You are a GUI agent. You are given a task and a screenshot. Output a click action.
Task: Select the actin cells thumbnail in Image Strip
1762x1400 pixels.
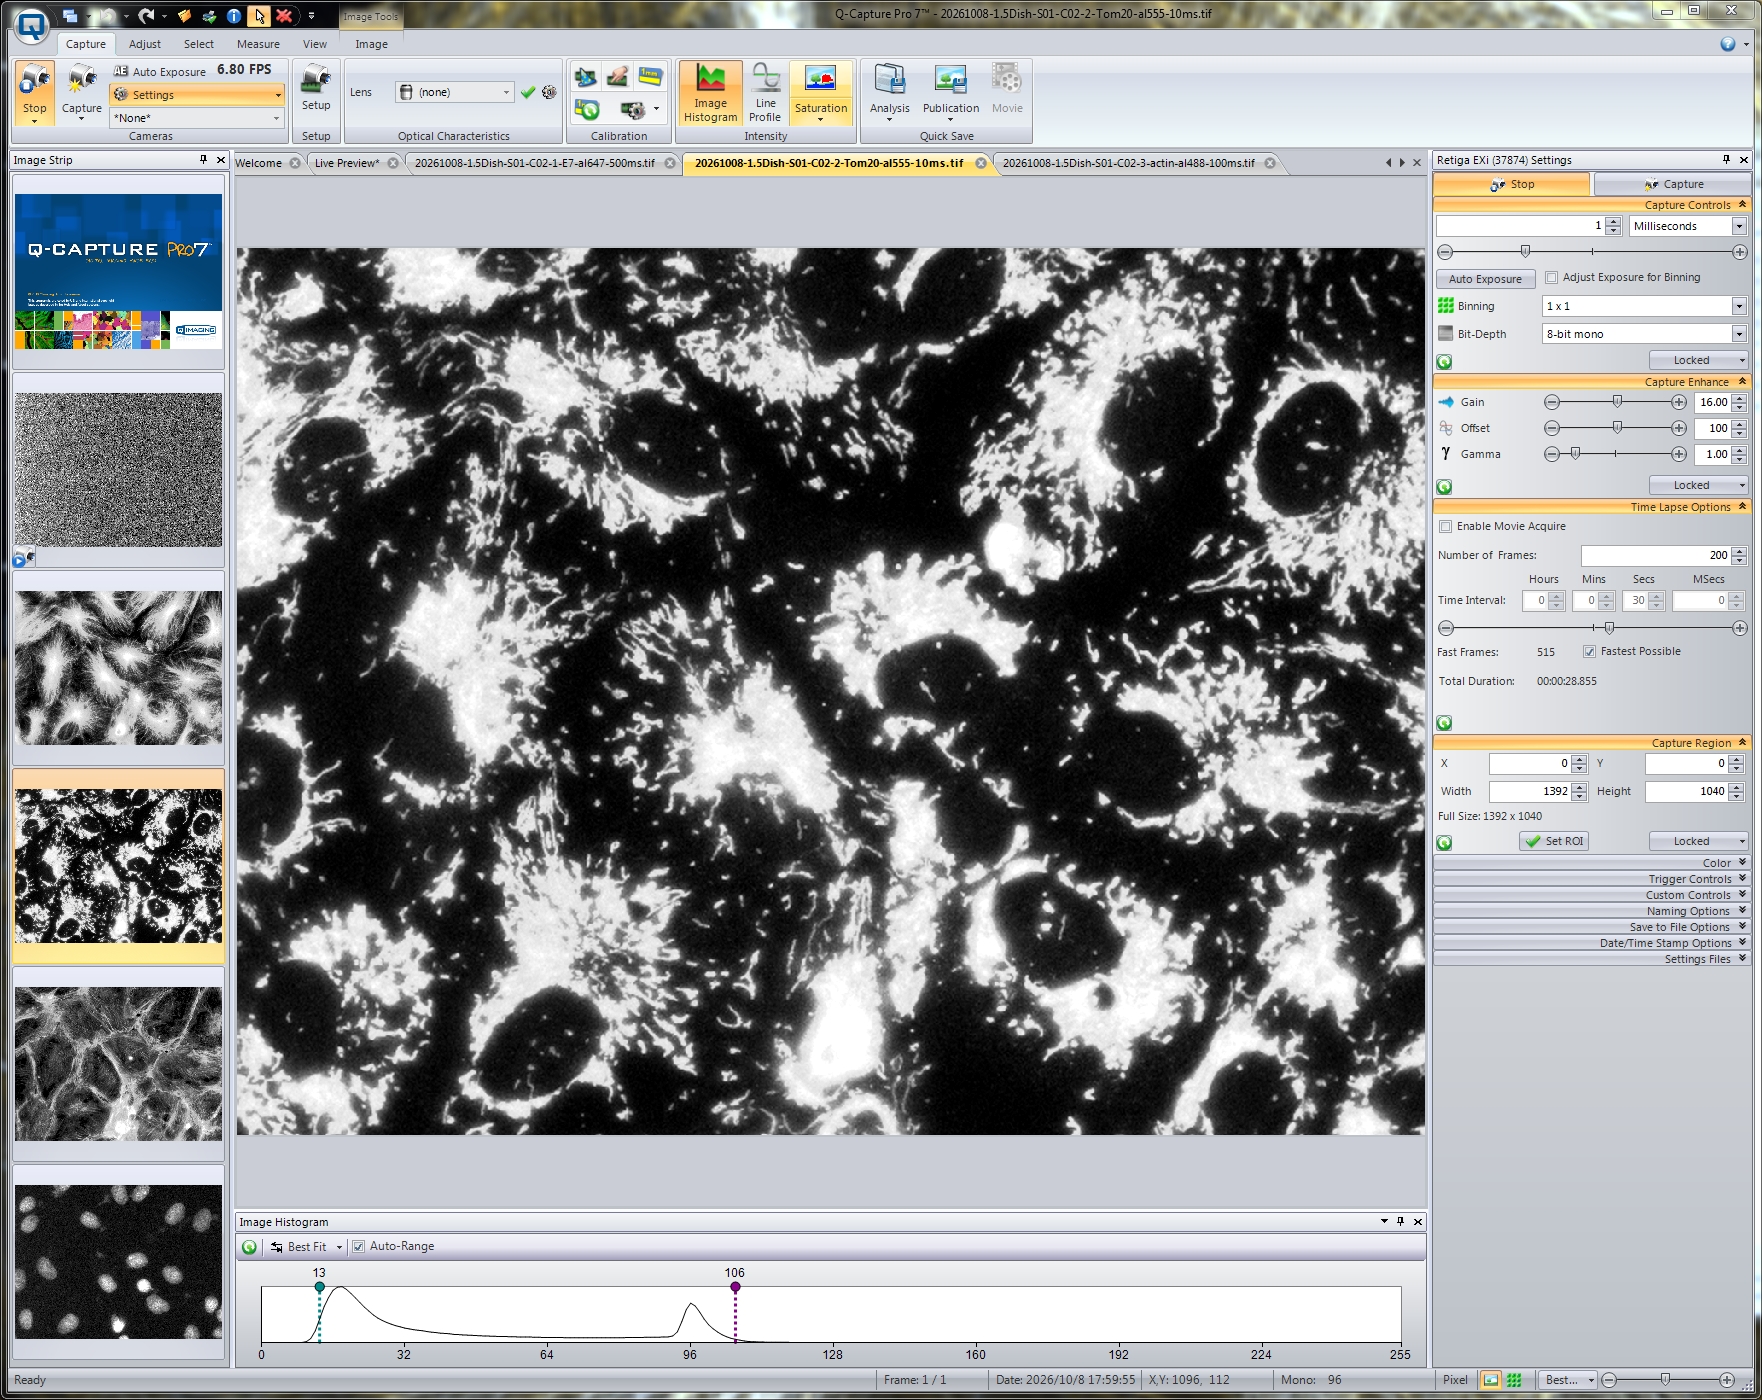point(119,1064)
